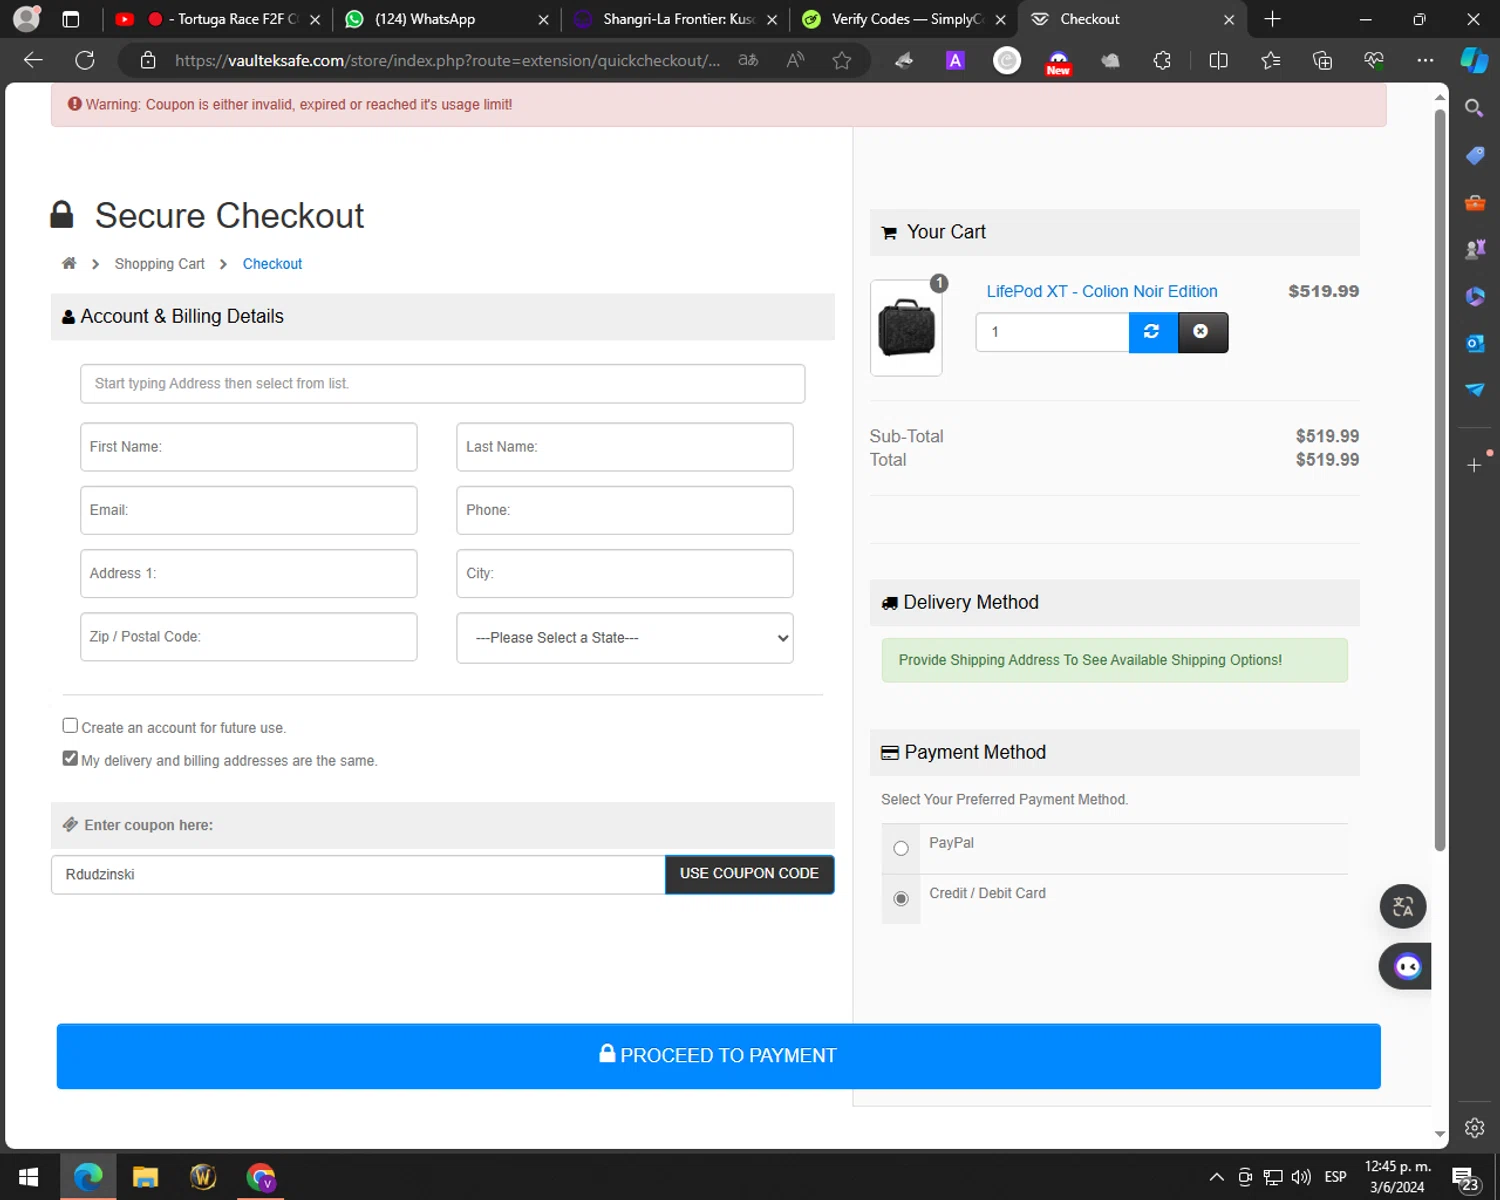Viewport: 1500px width, 1200px height.
Task: Click PROCEED TO PAYMENT button
Action: click(719, 1056)
